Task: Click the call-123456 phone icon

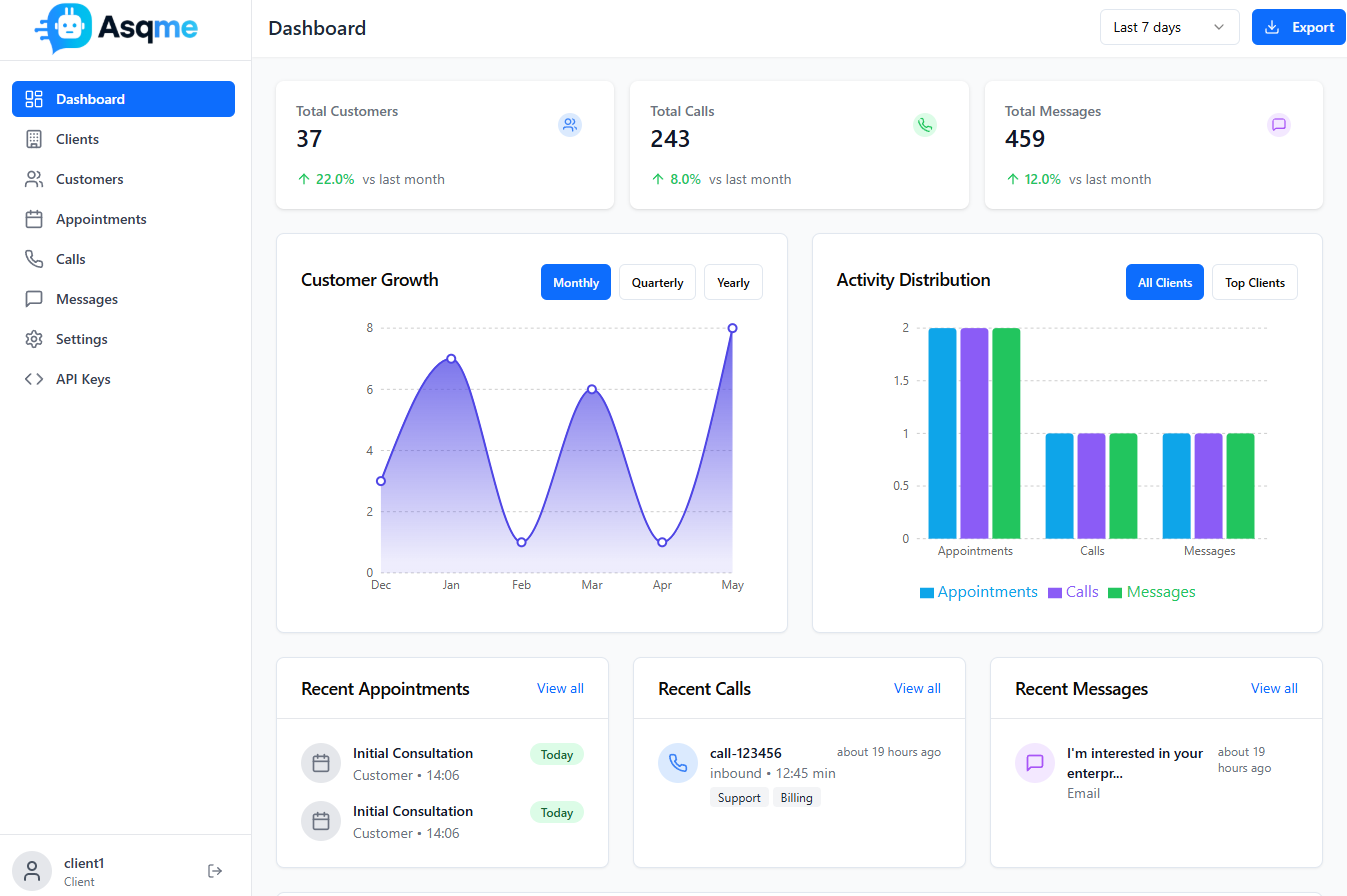Action: (x=678, y=763)
